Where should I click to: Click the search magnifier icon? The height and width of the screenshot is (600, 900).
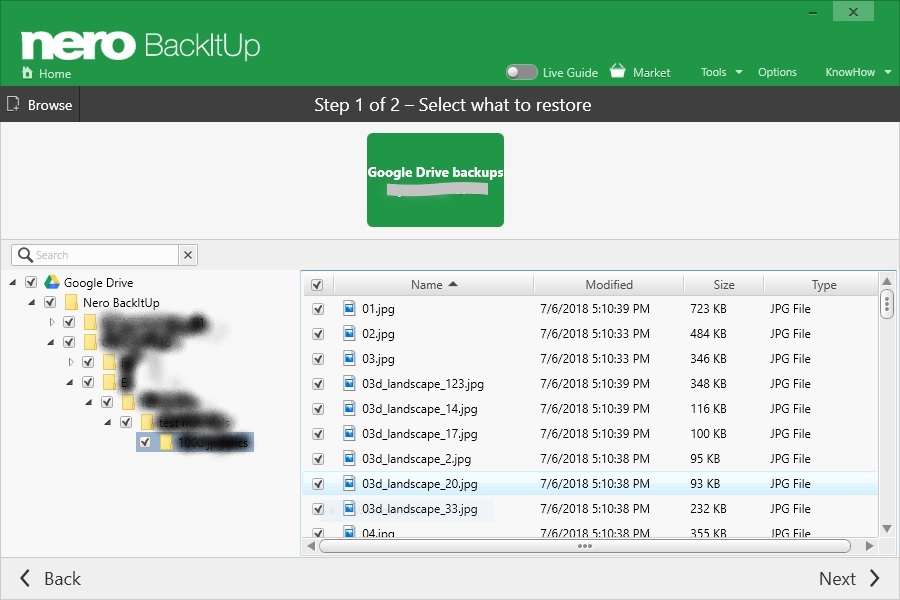click(25, 254)
